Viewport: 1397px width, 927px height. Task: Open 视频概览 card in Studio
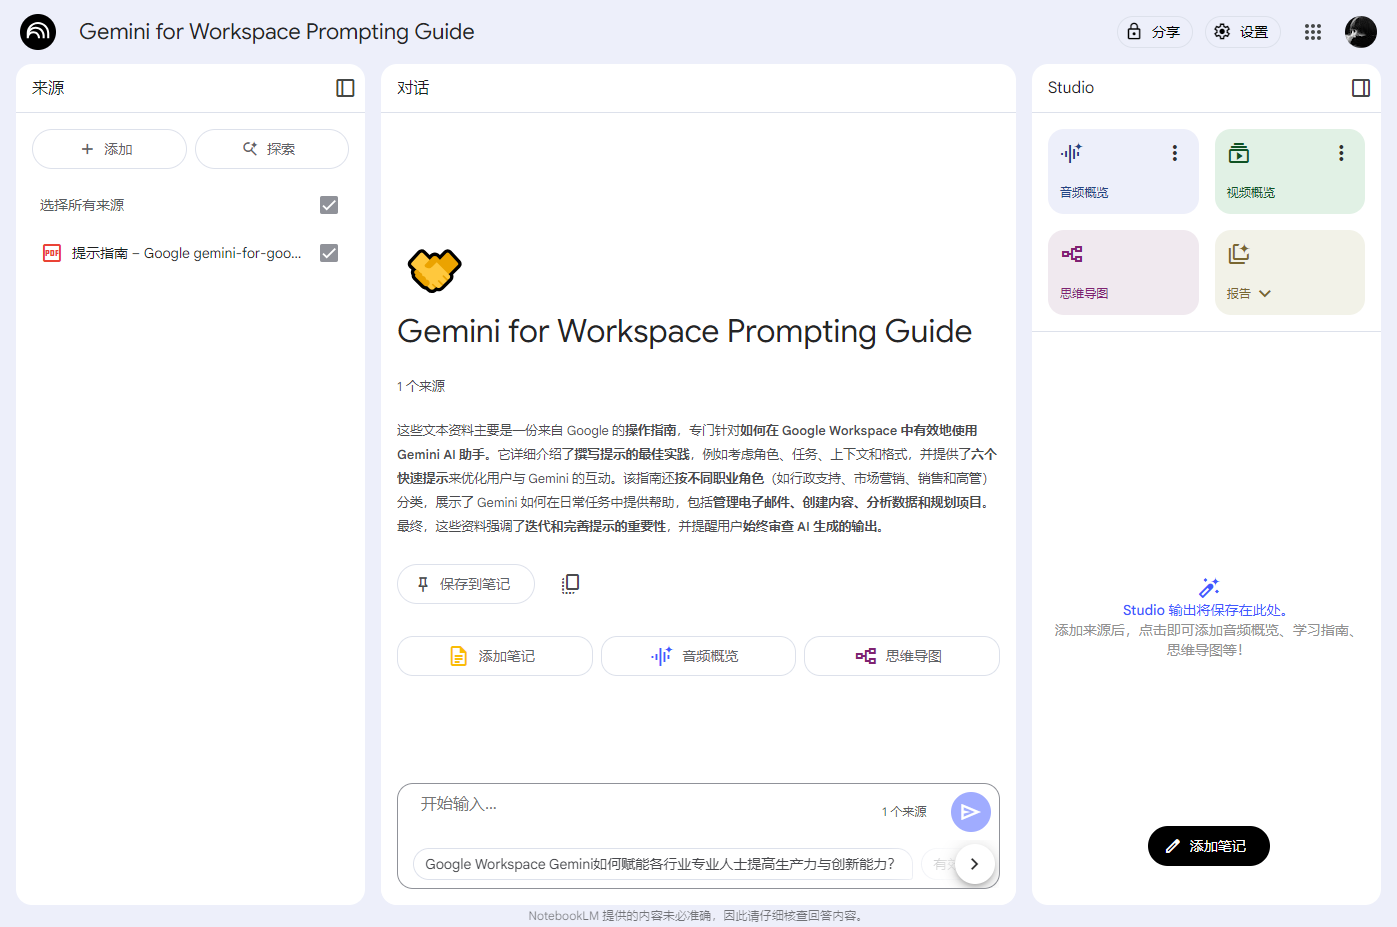[1290, 171]
